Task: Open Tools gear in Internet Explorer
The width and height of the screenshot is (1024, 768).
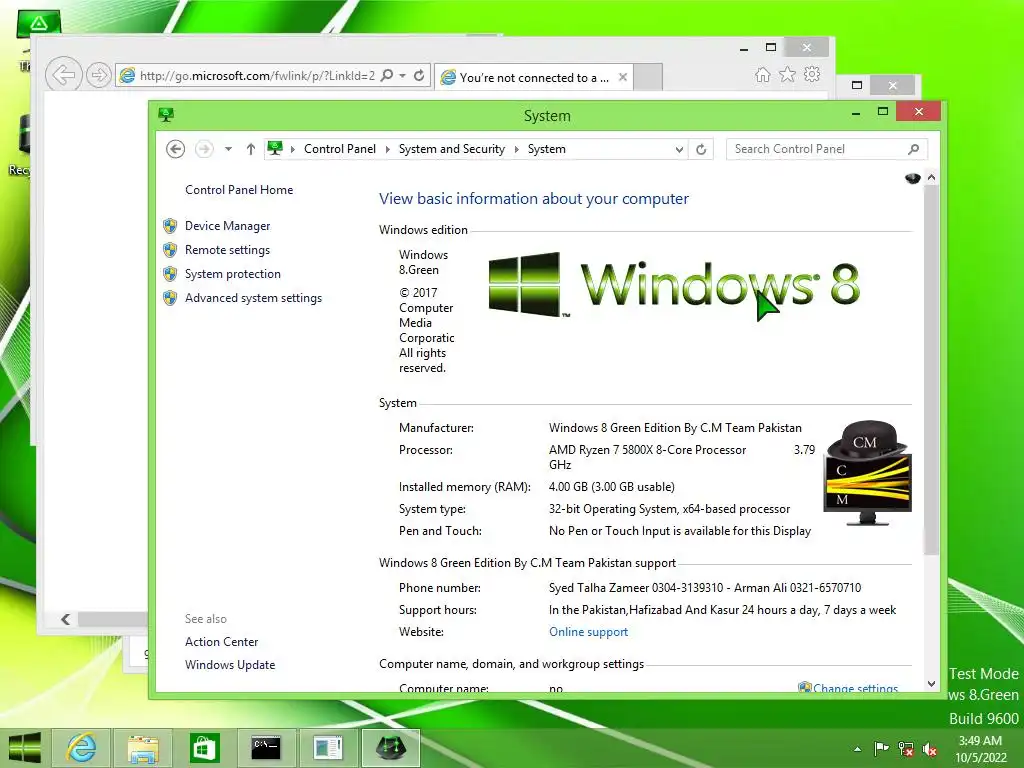Action: tap(812, 74)
